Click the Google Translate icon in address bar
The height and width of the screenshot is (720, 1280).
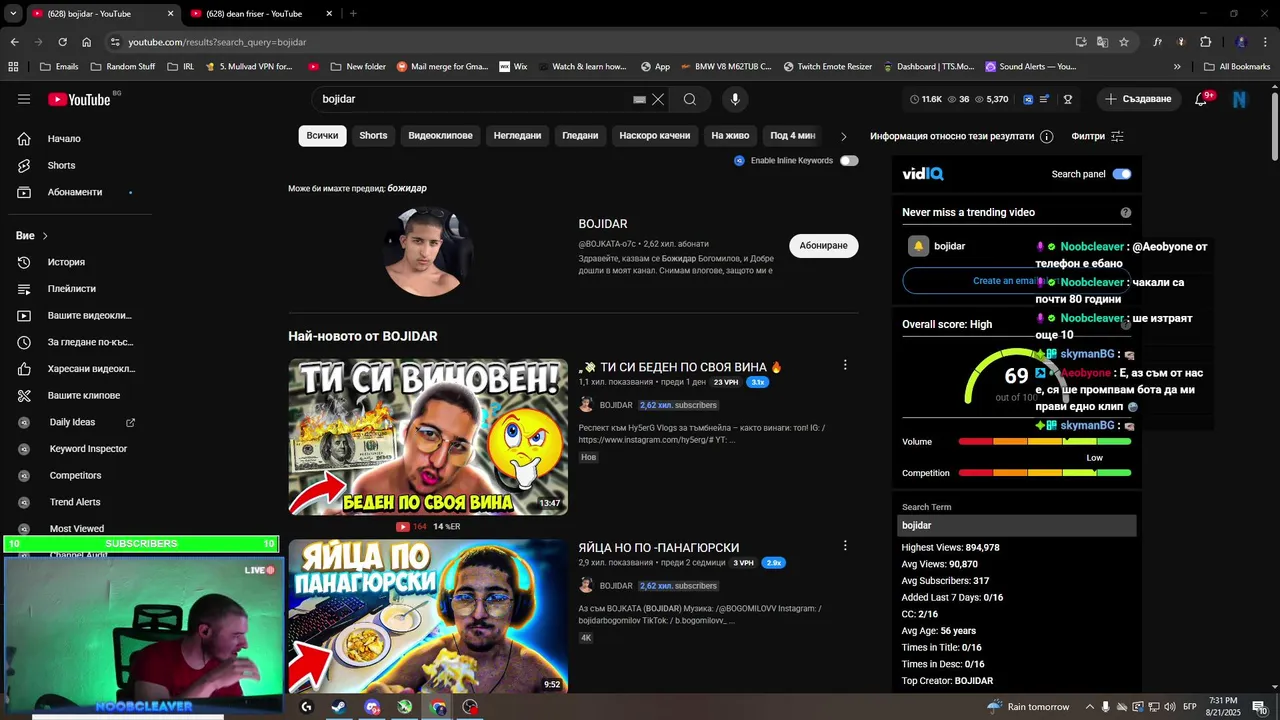(1102, 42)
